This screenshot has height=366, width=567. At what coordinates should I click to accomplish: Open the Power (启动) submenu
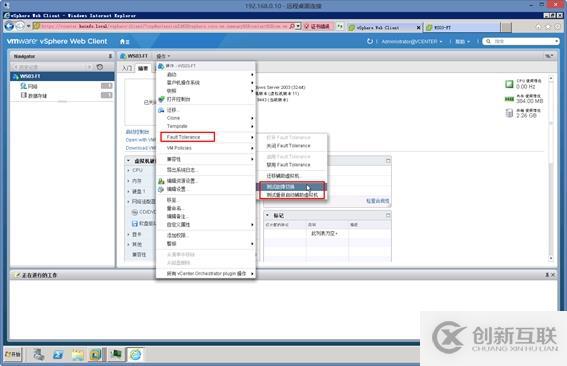tap(206, 75)
